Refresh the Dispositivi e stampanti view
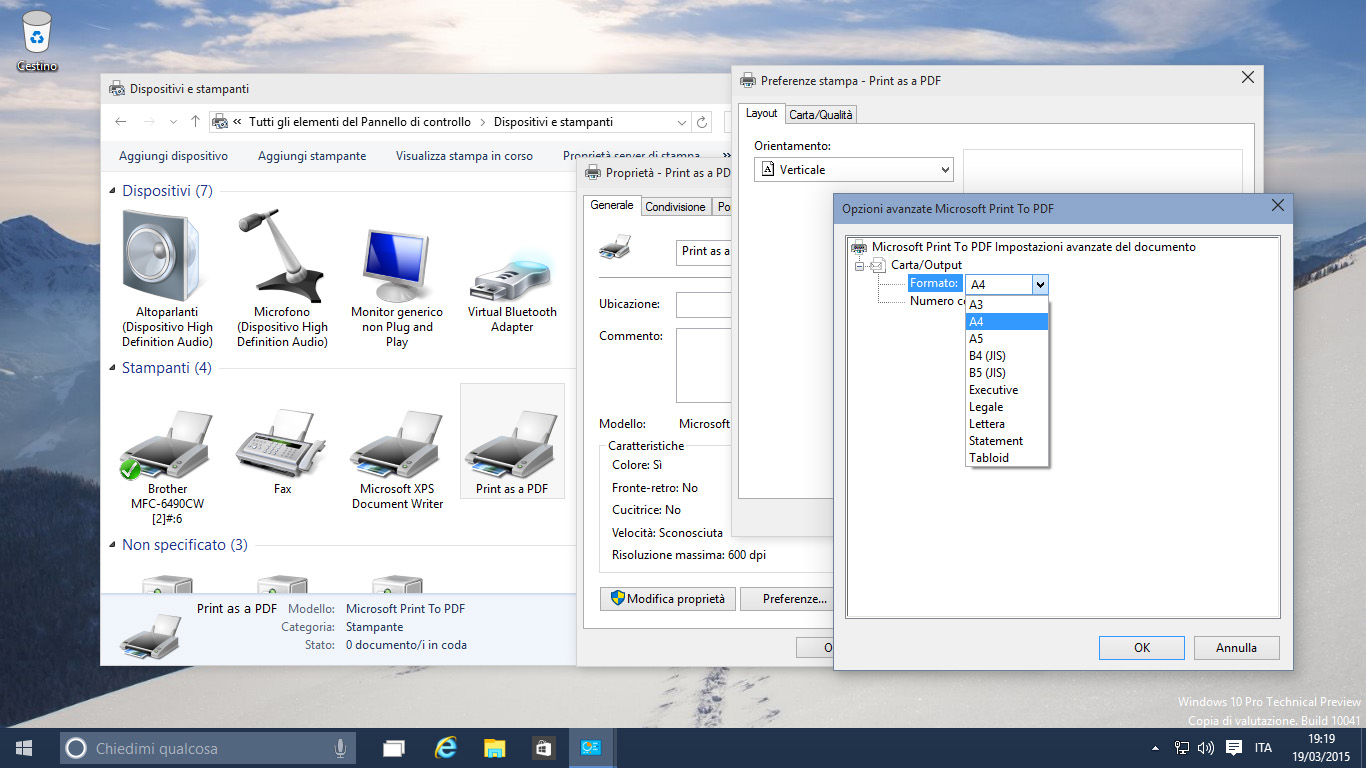This screenshot has height=768, width=1366. [703, 122]
